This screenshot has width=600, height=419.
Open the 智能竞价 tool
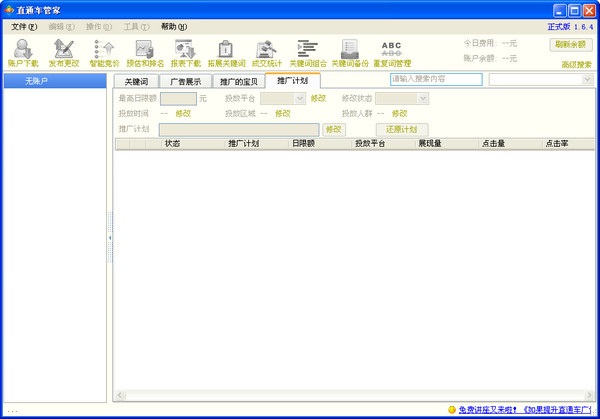[x=104, y=53]
